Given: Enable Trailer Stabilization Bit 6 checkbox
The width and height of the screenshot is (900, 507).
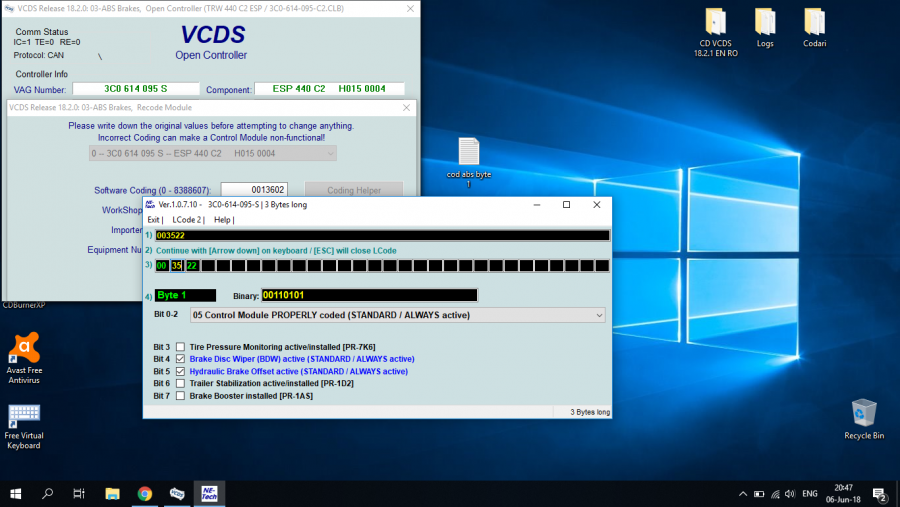Looking at the screenshot, I should pos(180,383).
